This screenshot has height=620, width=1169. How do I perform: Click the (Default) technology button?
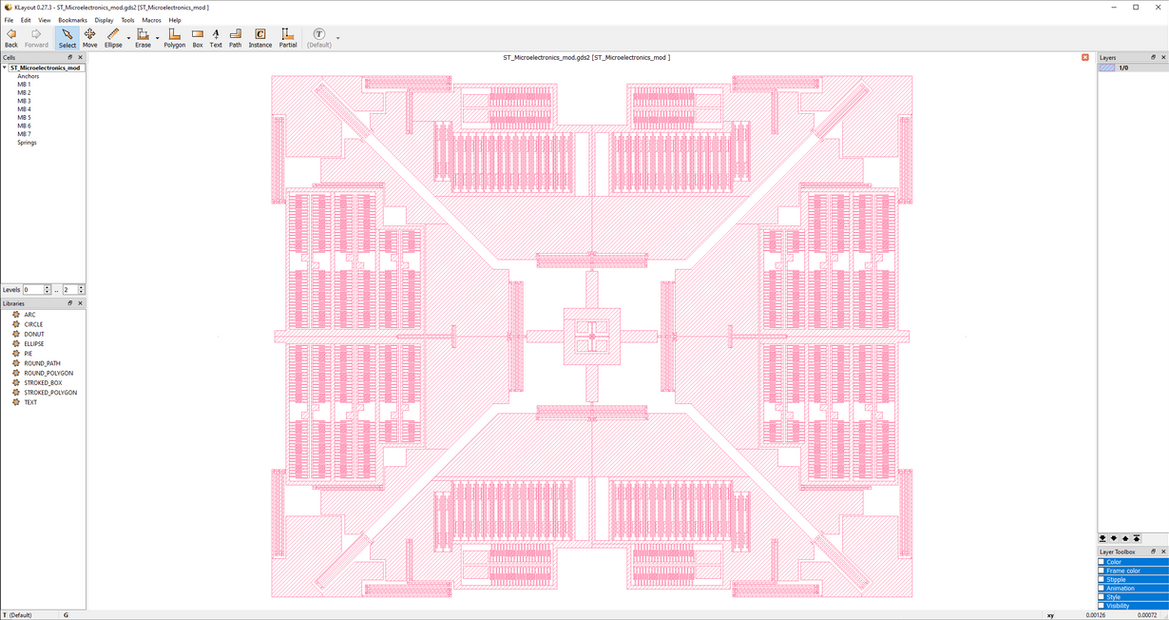pos(319,37)
